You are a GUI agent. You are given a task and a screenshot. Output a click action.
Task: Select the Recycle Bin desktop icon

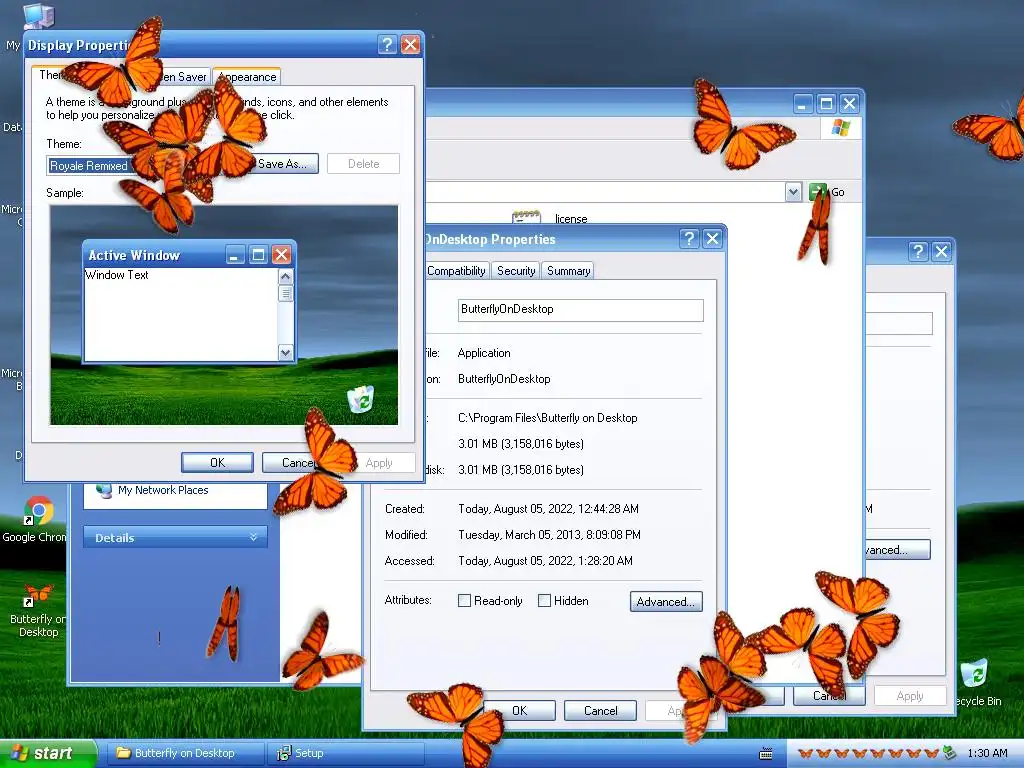click(974, 674)
